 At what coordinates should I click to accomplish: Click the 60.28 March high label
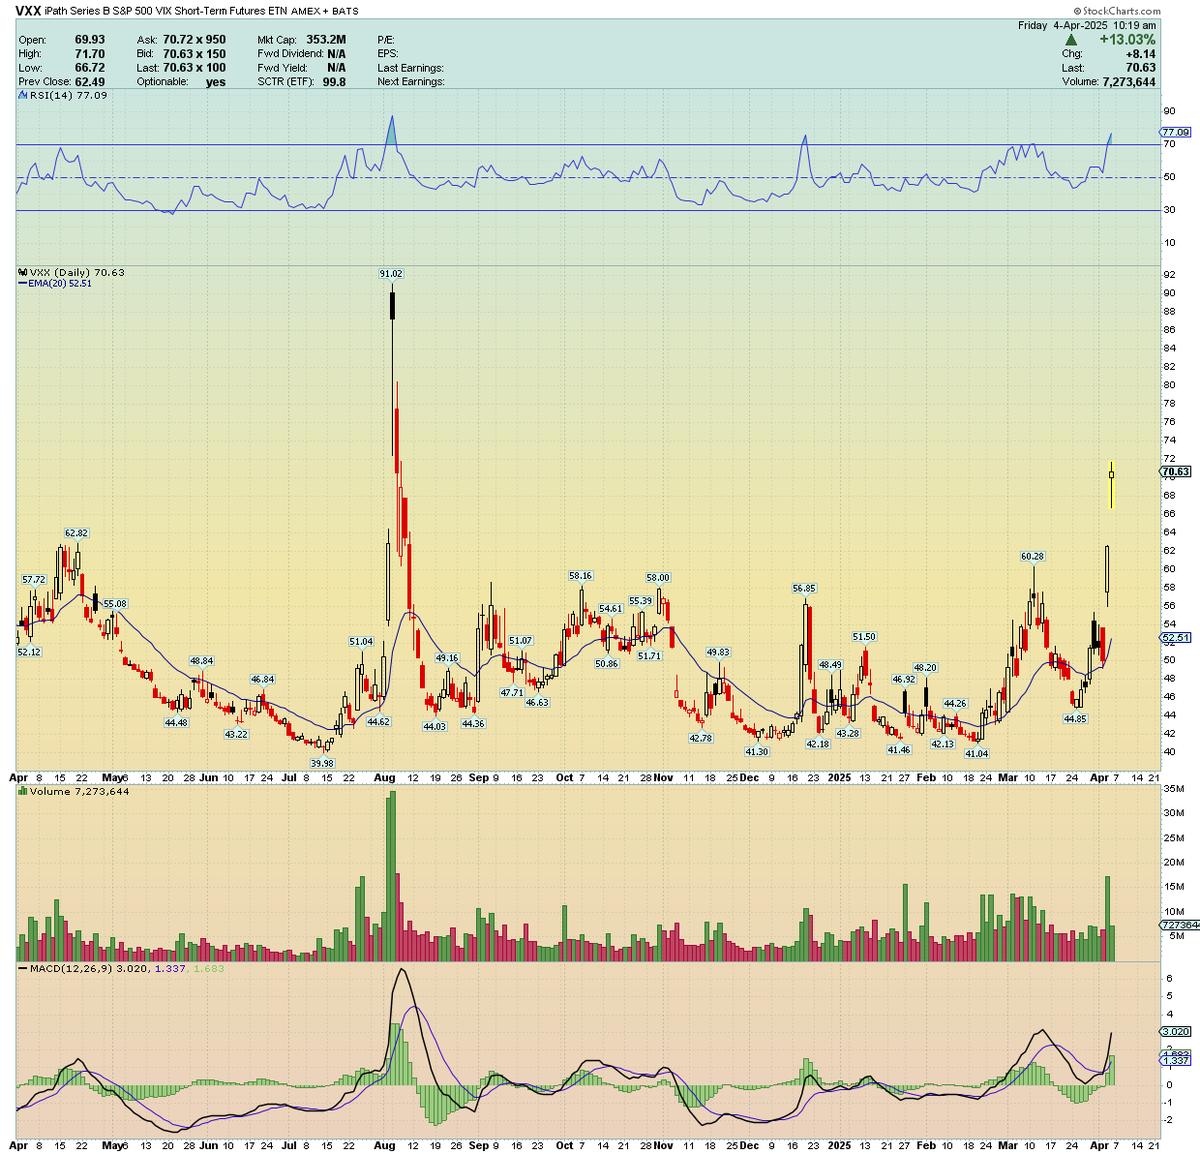(1032, 556)
